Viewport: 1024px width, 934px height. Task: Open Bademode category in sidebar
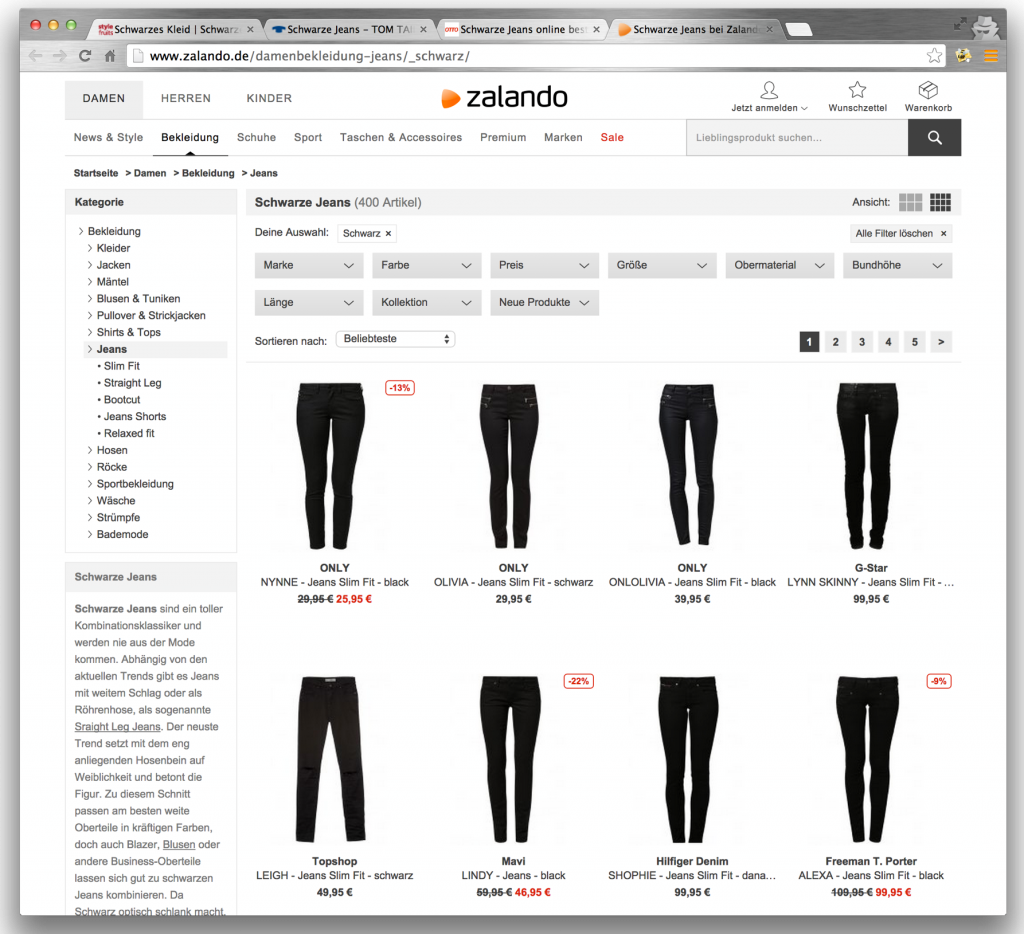coord(123,534)
